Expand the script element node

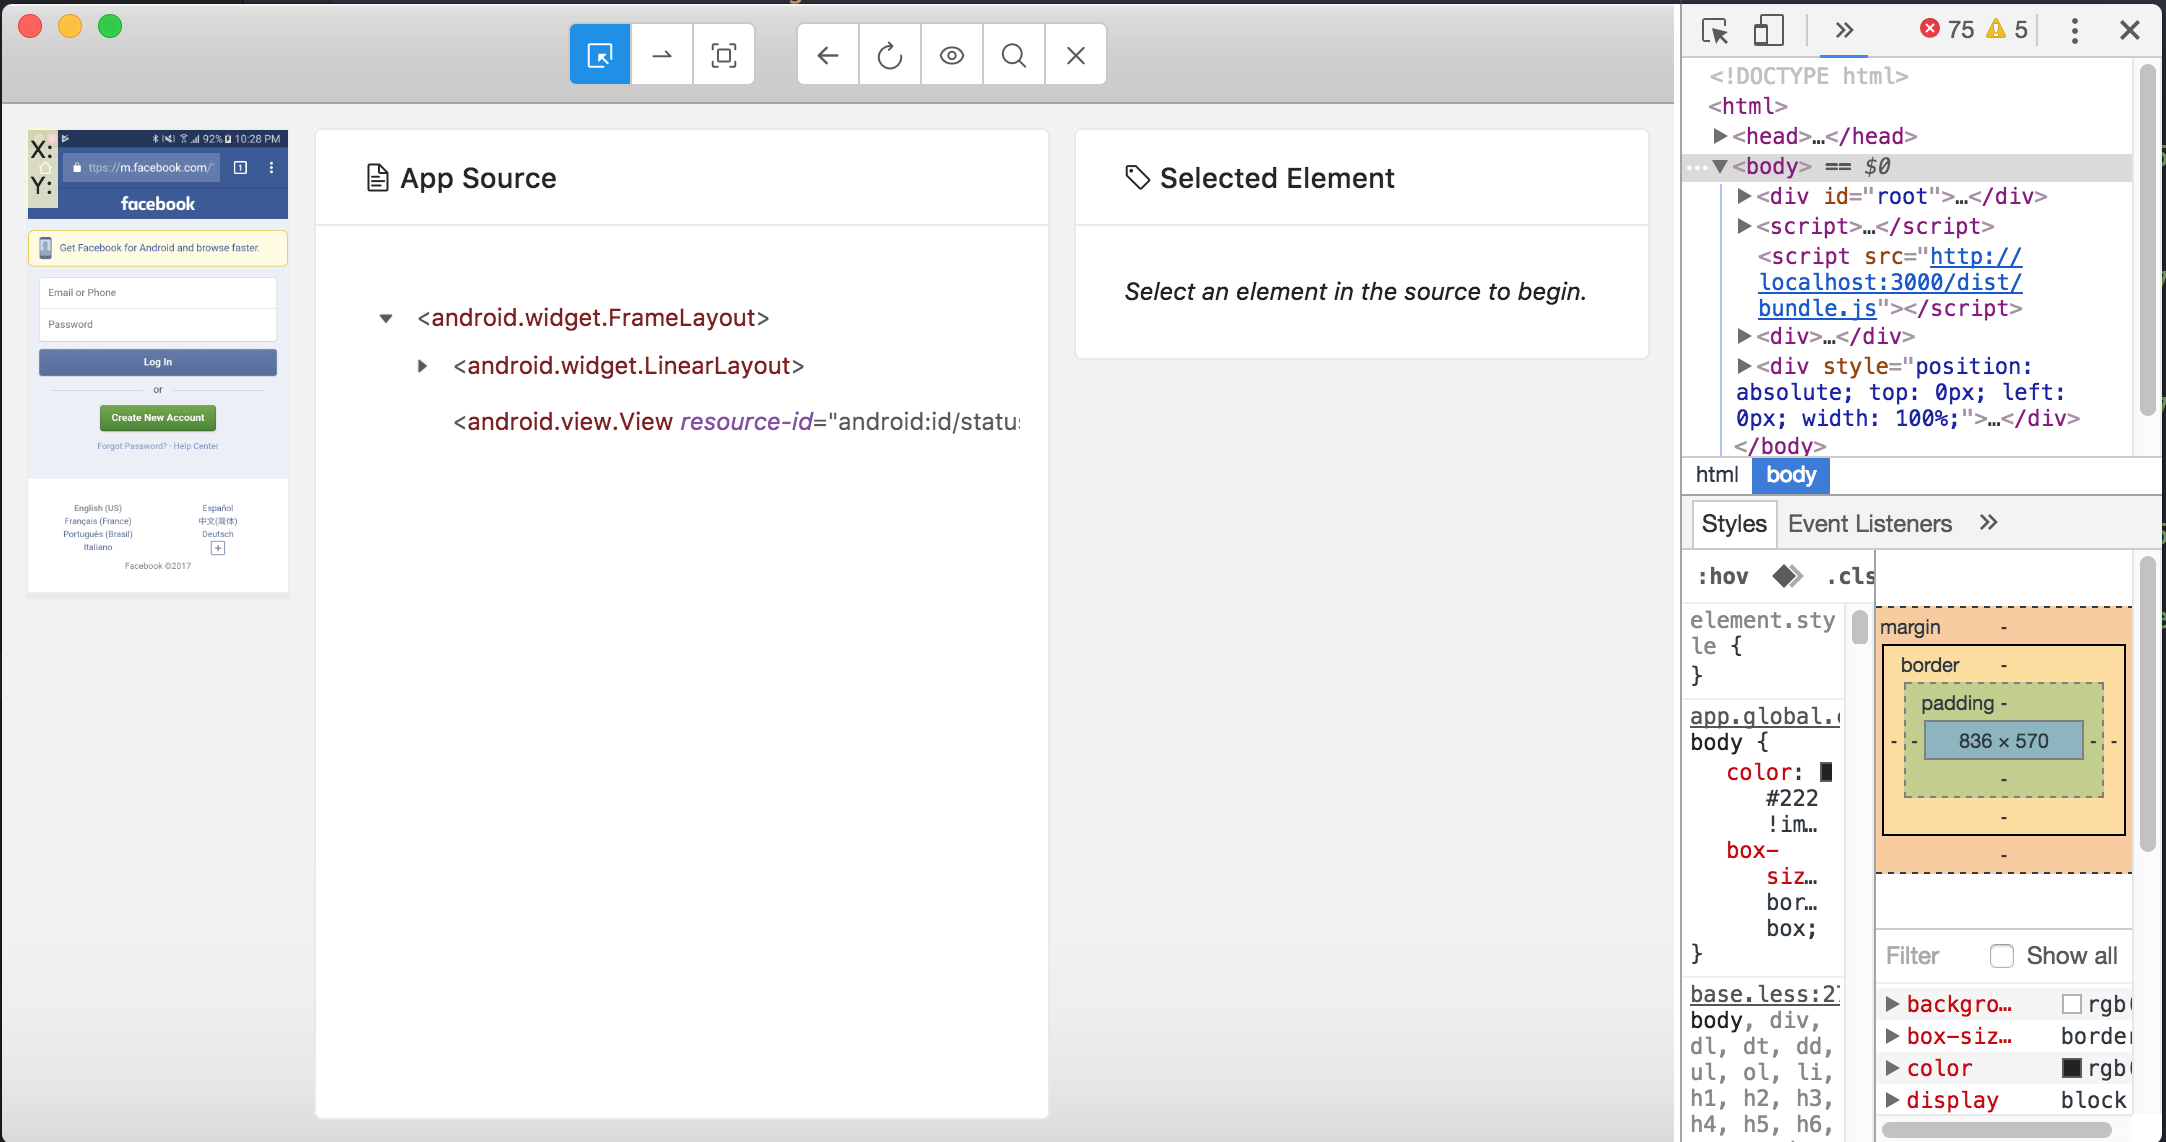(1744, 226)
